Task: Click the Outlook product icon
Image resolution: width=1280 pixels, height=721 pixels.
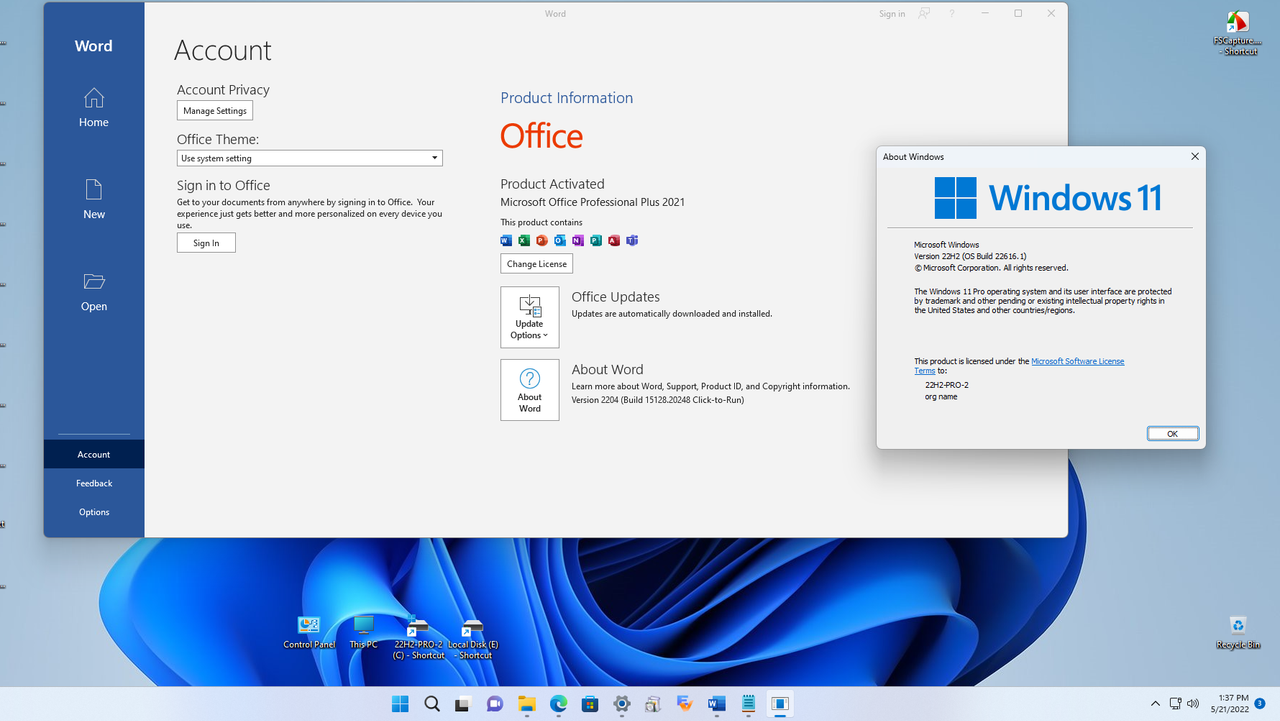Action: (x=560, y=240)
